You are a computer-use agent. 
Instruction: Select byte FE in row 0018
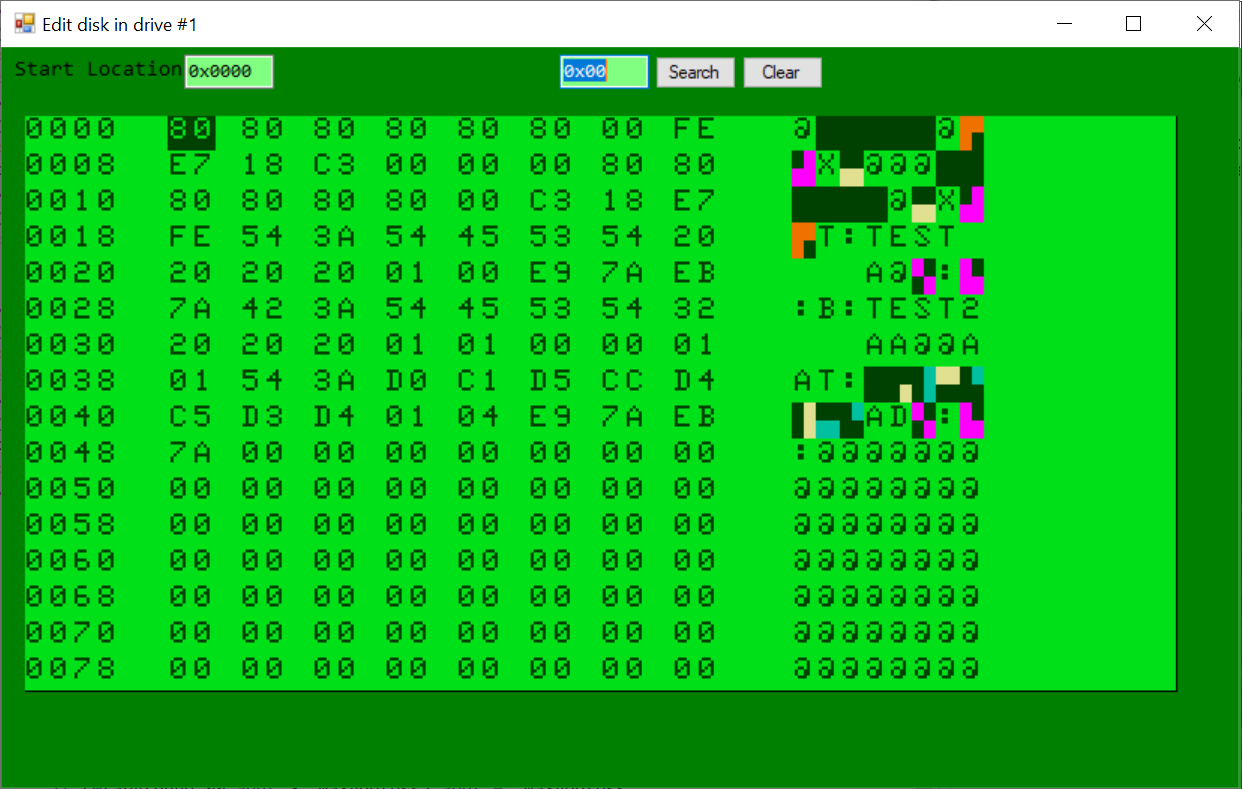click(x=191, y=237)
